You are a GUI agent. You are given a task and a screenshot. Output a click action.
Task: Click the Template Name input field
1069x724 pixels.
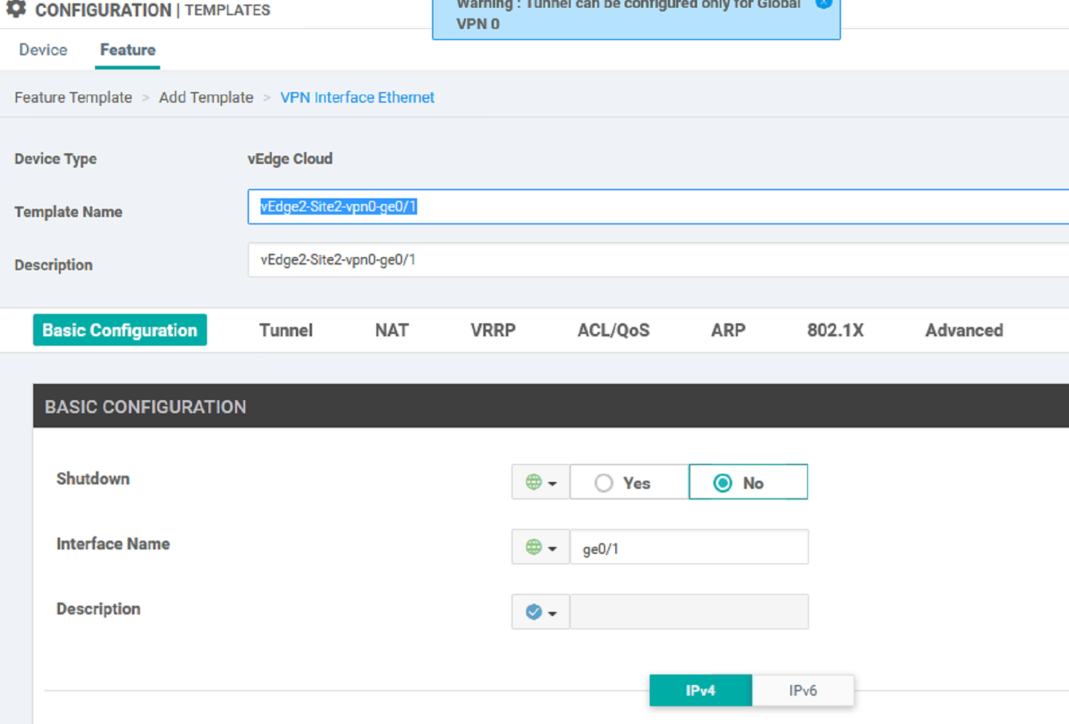(x=658, y=207)
